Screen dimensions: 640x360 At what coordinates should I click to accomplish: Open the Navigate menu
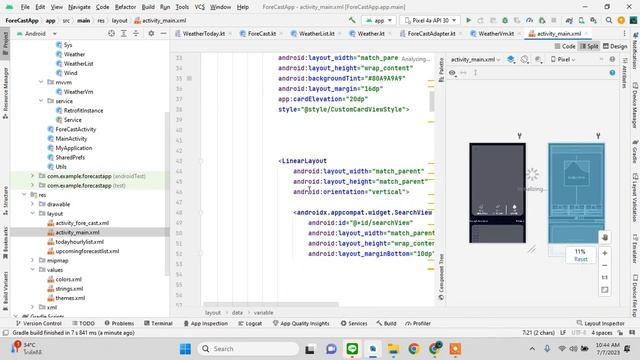[79, 7]
